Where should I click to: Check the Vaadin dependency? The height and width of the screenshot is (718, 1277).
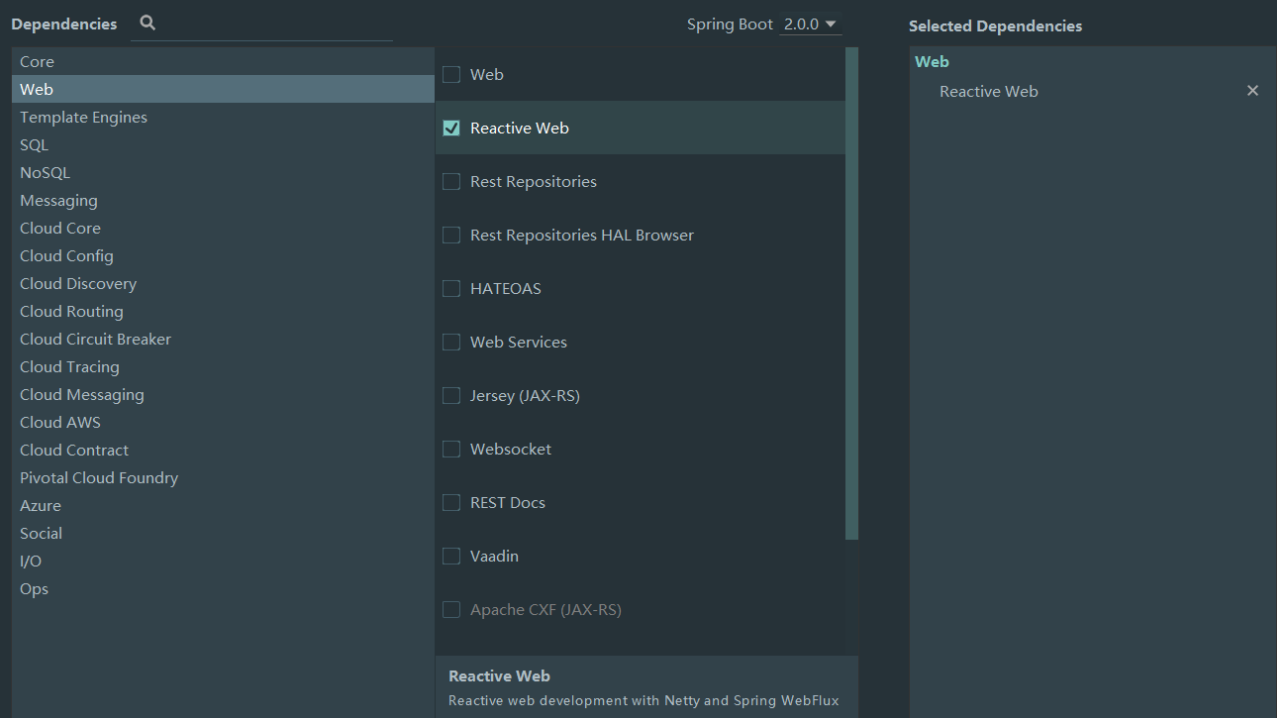coord(451,556)
